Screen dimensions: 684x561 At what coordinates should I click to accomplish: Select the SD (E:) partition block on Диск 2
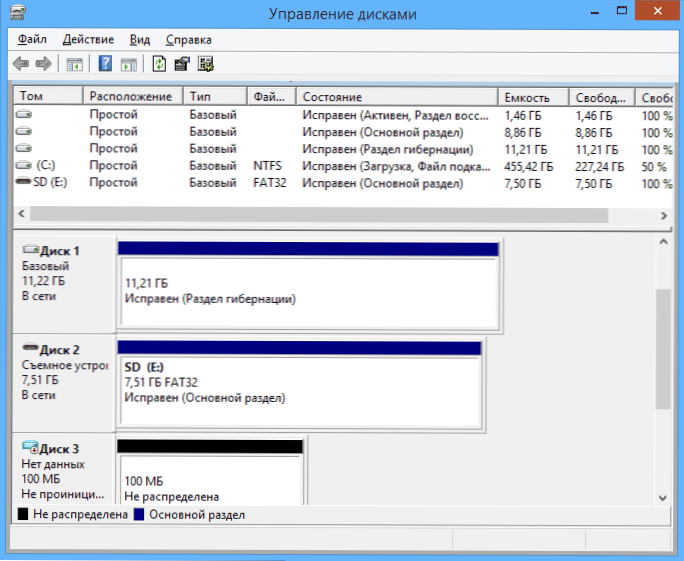(x=300, y=385)
